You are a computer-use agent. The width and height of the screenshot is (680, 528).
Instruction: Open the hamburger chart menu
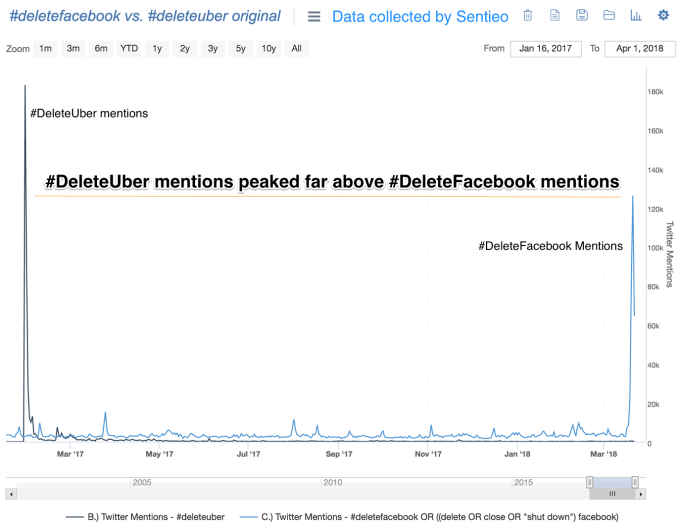tap(314, 17)
